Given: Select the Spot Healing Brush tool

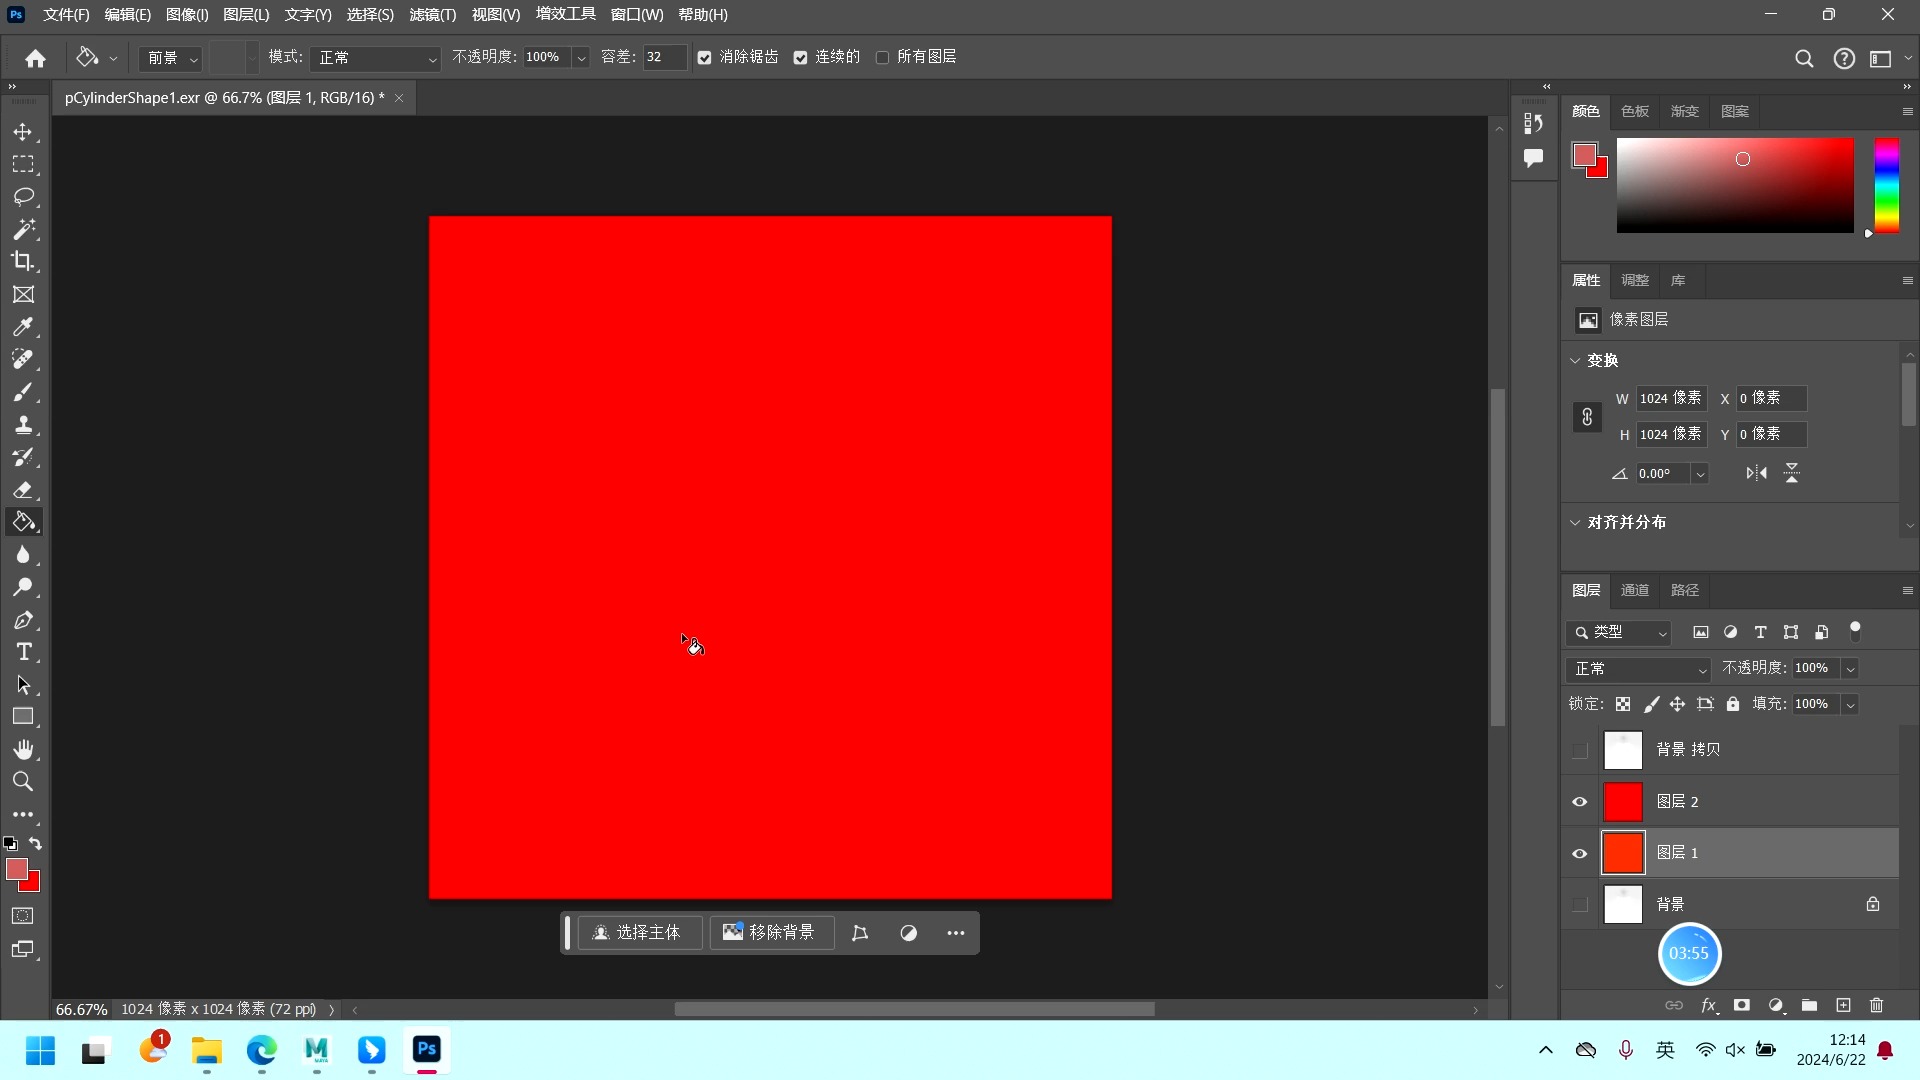Looking at the screenshot, I should (23, 359).
